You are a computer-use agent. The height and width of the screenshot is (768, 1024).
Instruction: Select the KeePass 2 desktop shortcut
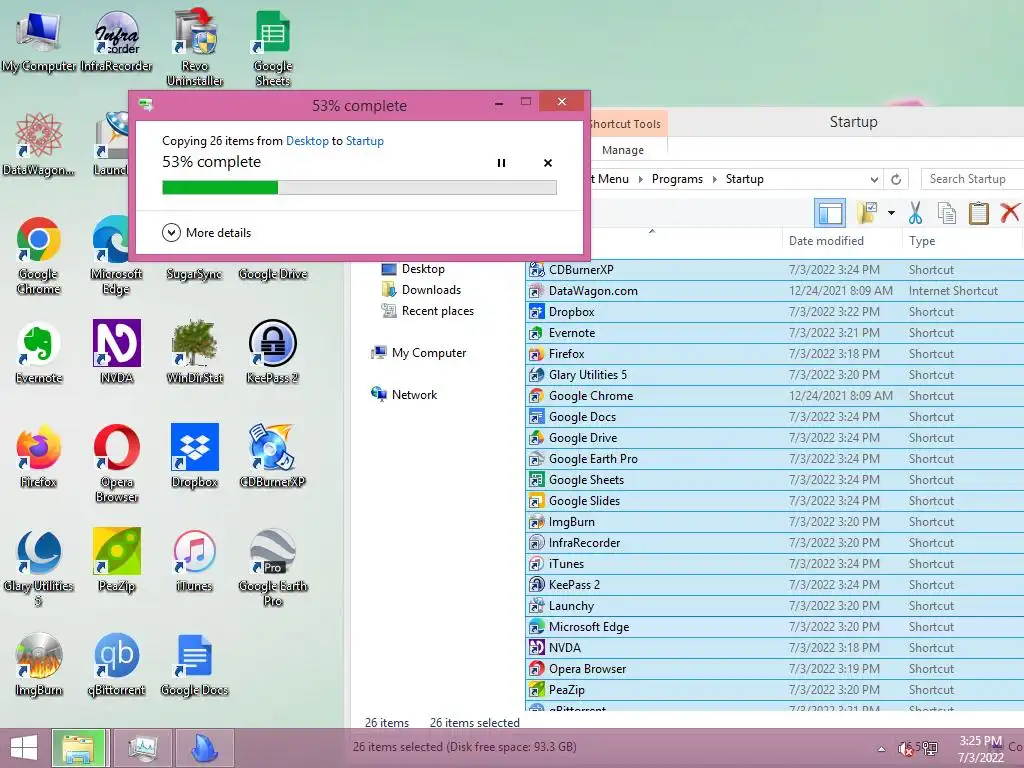(272, 353)
